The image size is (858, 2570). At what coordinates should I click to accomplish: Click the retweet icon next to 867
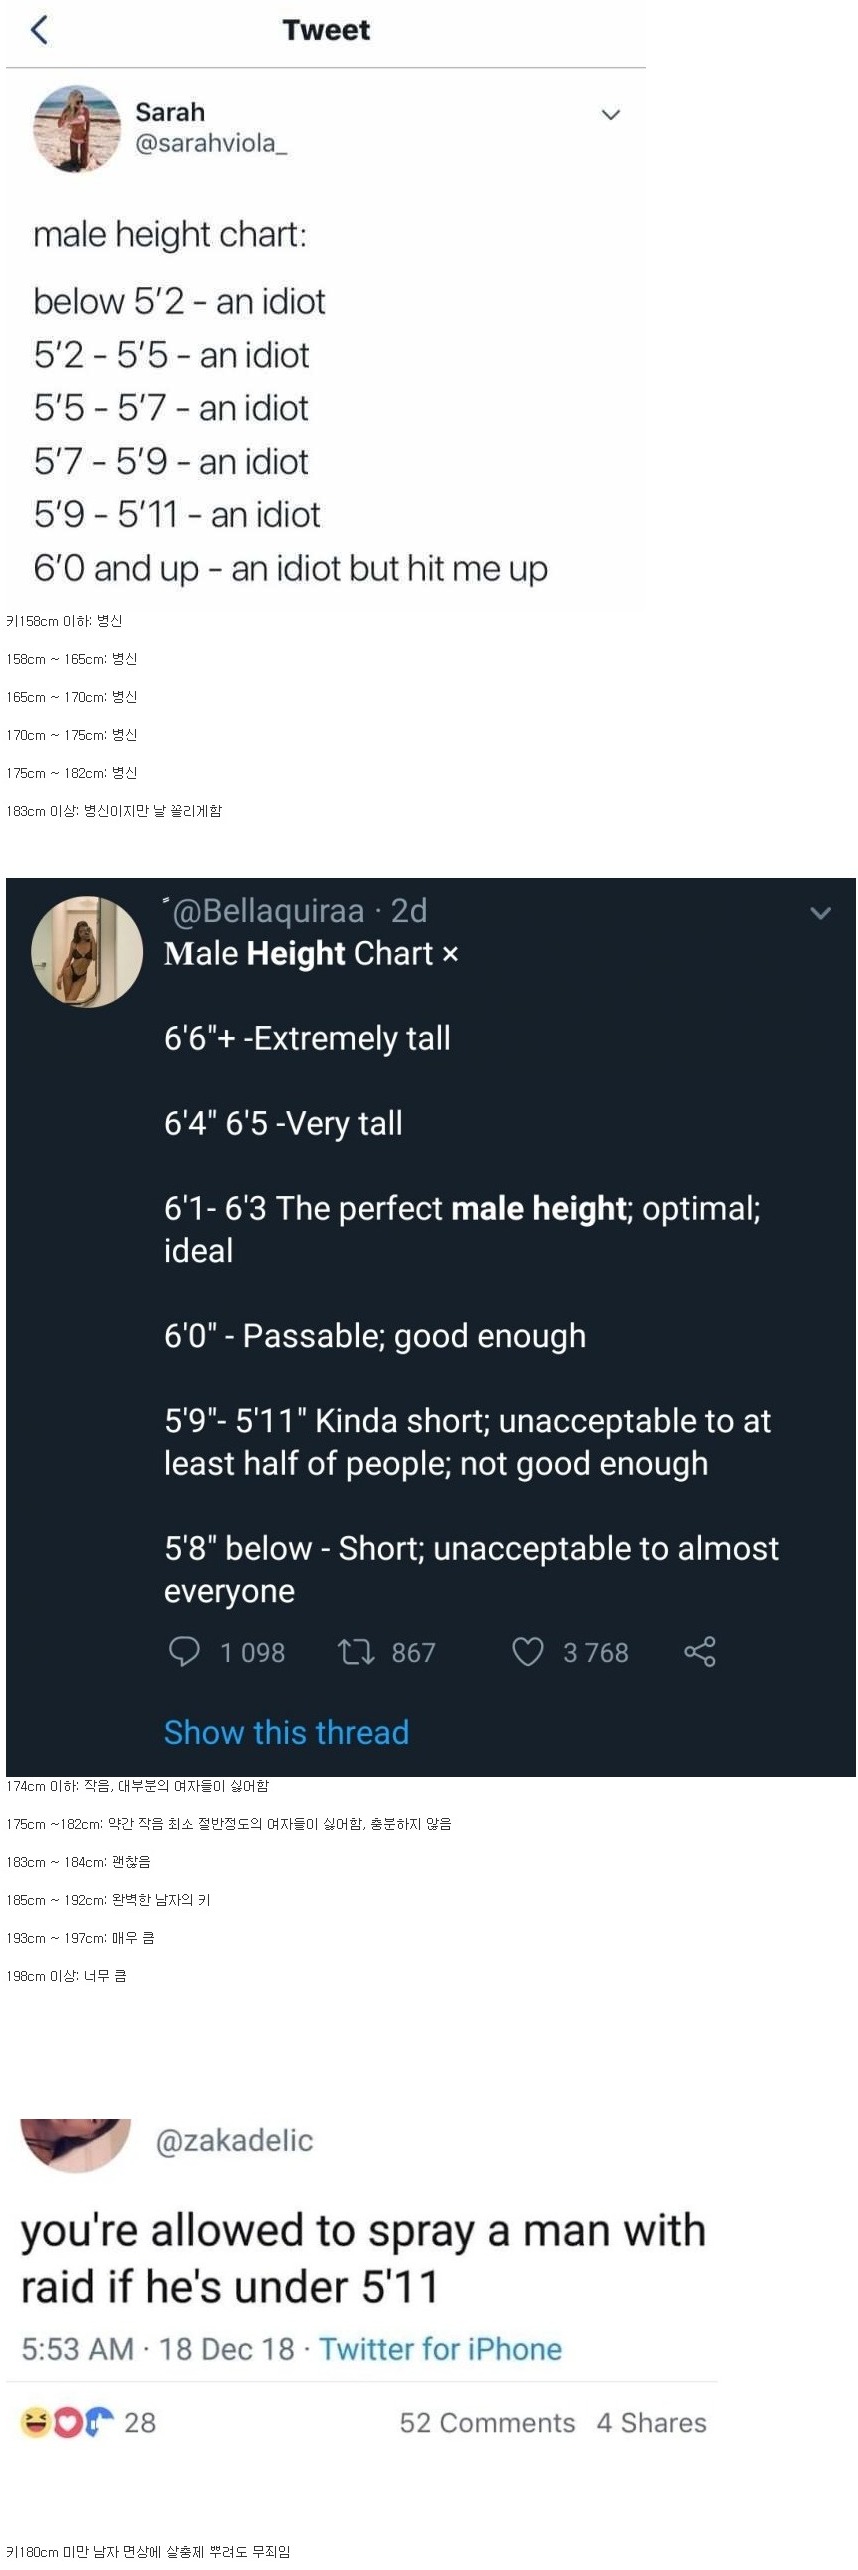tap(355, 1651)
